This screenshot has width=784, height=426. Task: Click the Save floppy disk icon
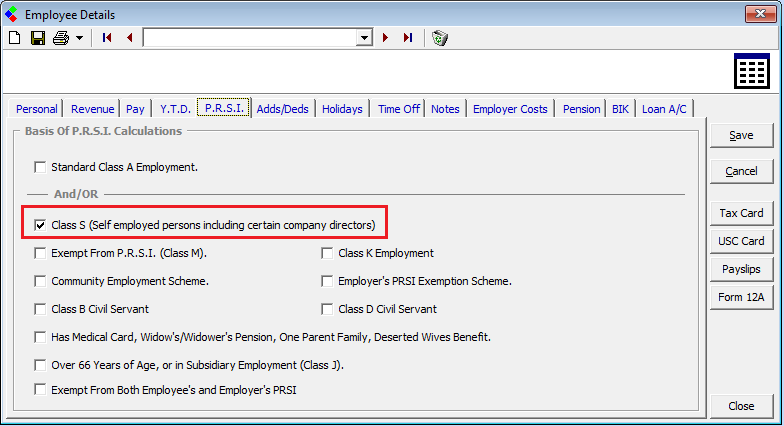click(x=37, y=38)
